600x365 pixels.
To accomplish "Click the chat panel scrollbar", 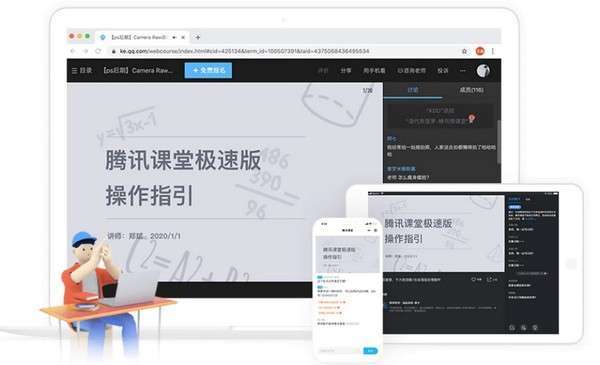I will [499, 142].
